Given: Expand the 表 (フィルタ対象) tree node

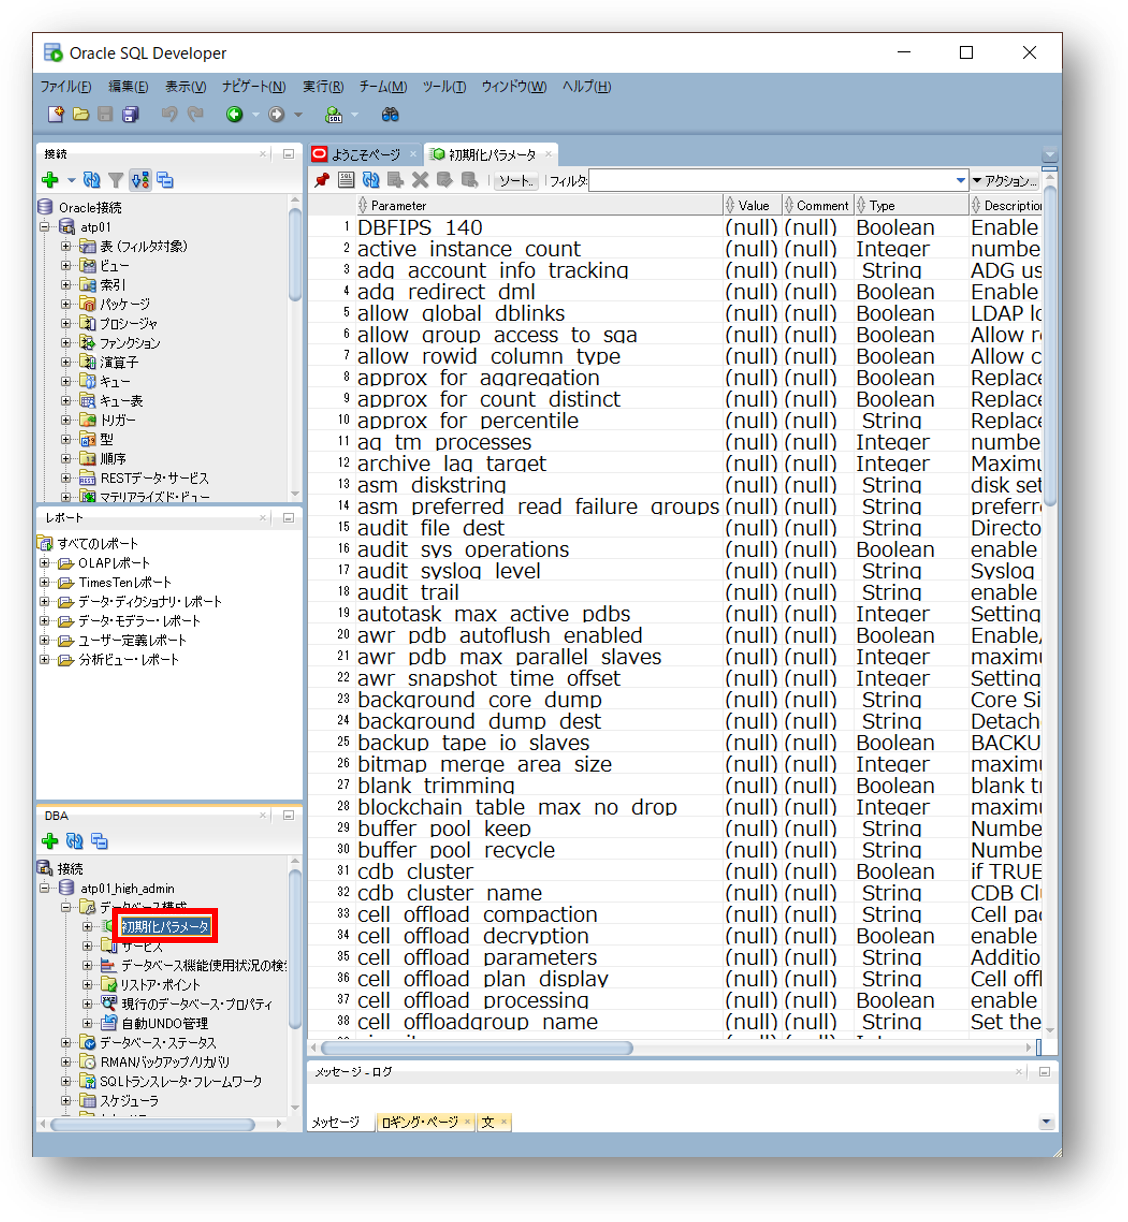Looking at the screenshot, I should coord(66,246).
